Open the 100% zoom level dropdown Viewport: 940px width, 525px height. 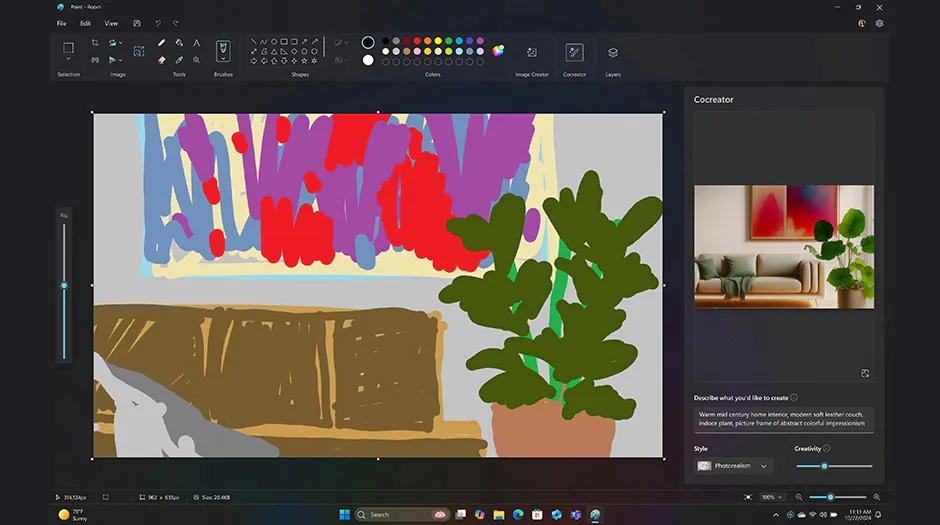pos(772,497)
